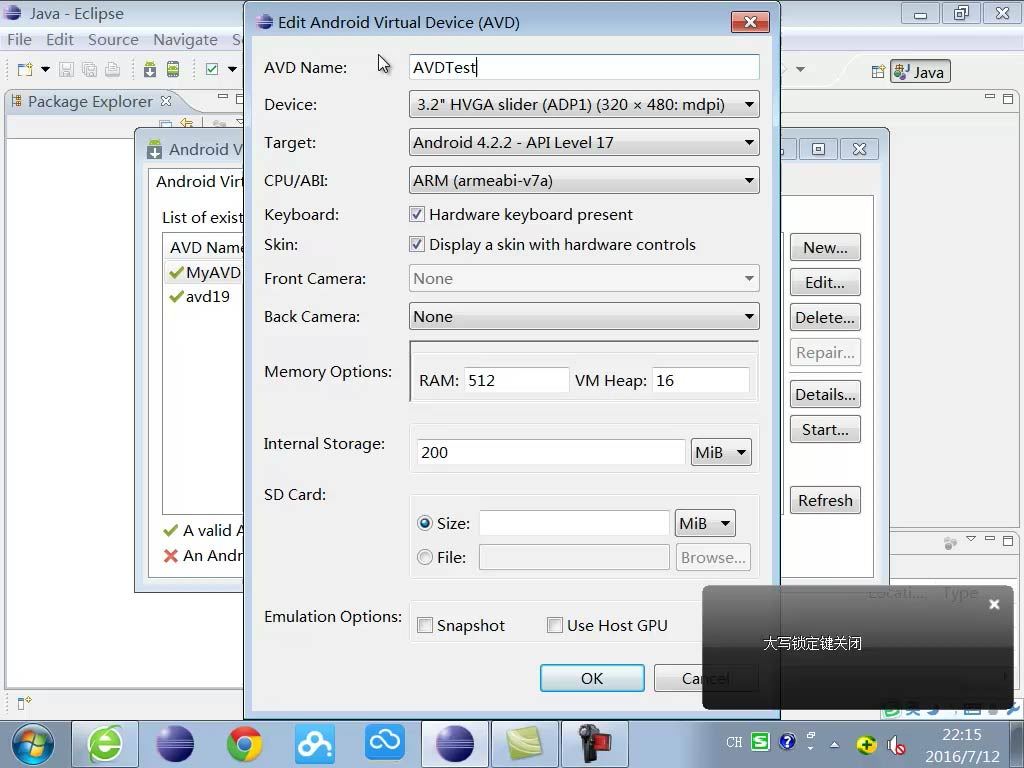This screenshot has width=1024, height=768.
Task: Open the Target dropdown showing Android 4.2.2
Action: (x=584, y=142)
